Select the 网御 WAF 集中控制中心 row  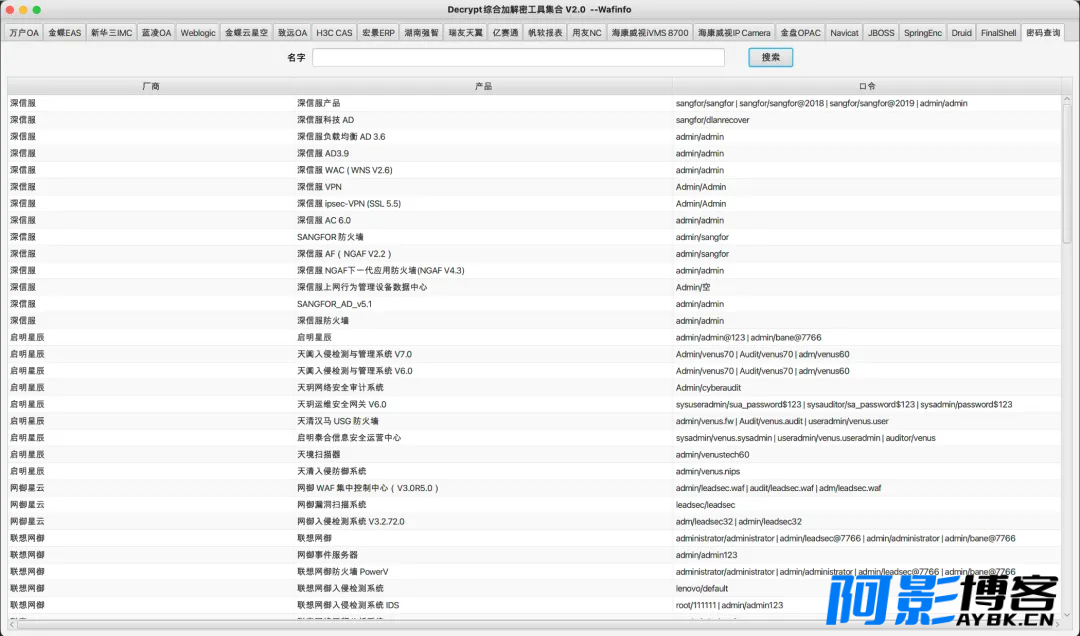coord(534,488)
